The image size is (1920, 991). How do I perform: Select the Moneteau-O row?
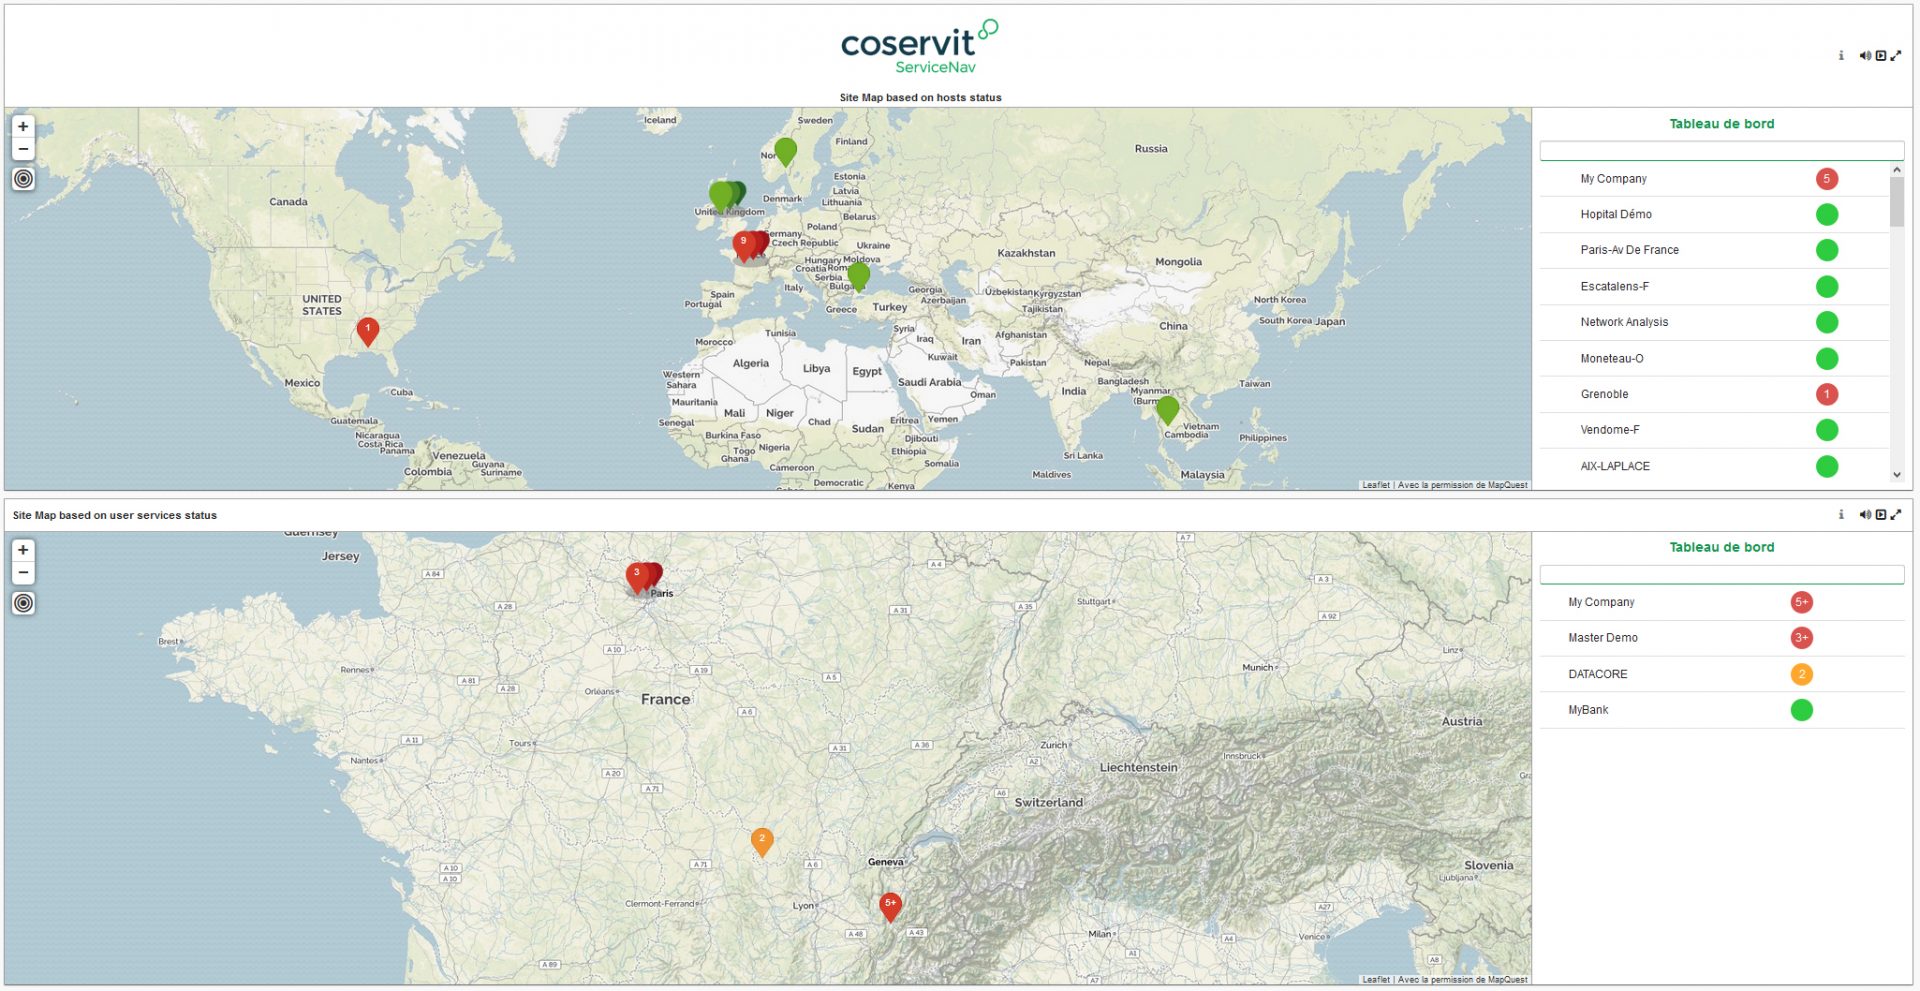(x=1714, y=358)
